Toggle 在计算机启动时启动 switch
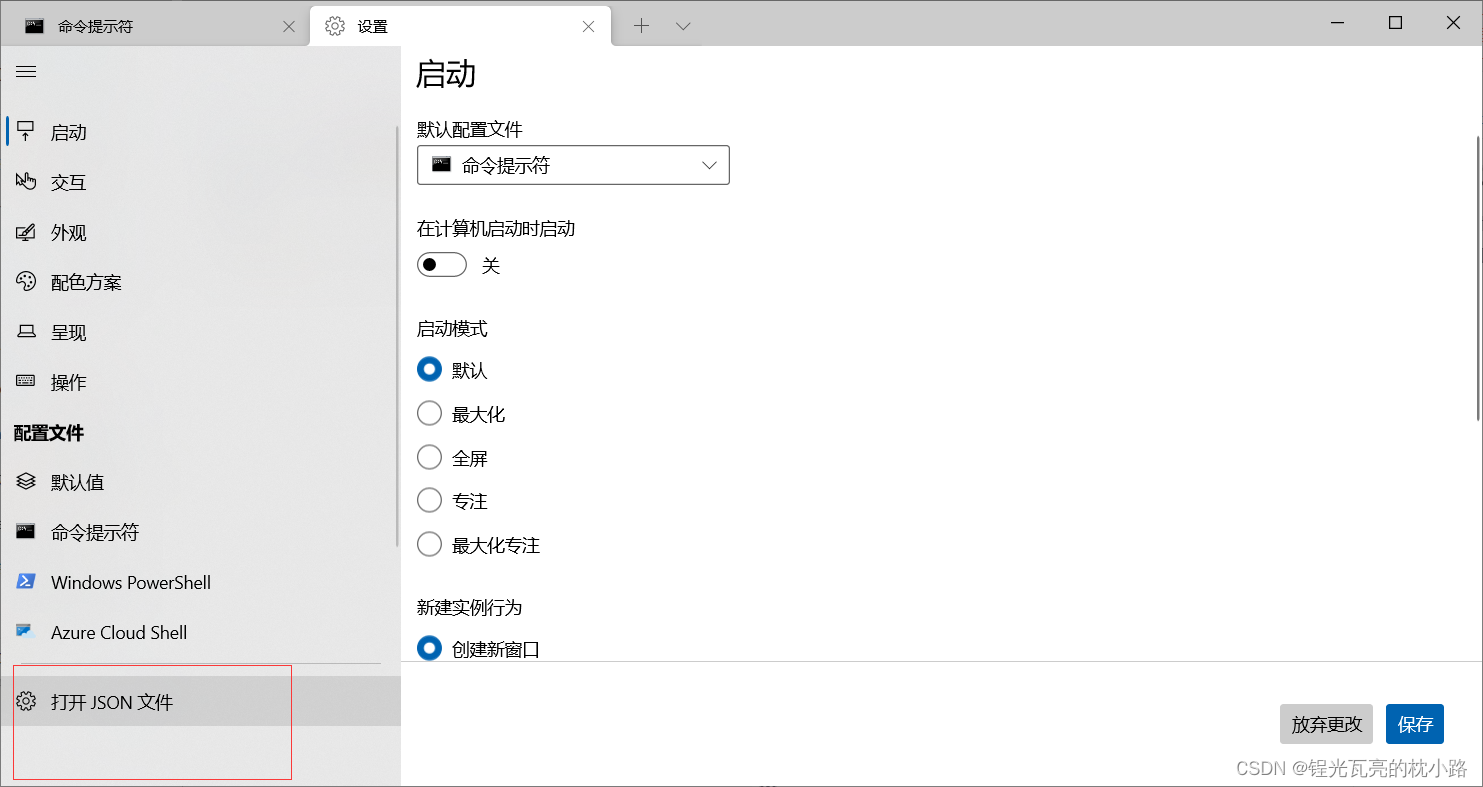 click(x=442, y=265)
